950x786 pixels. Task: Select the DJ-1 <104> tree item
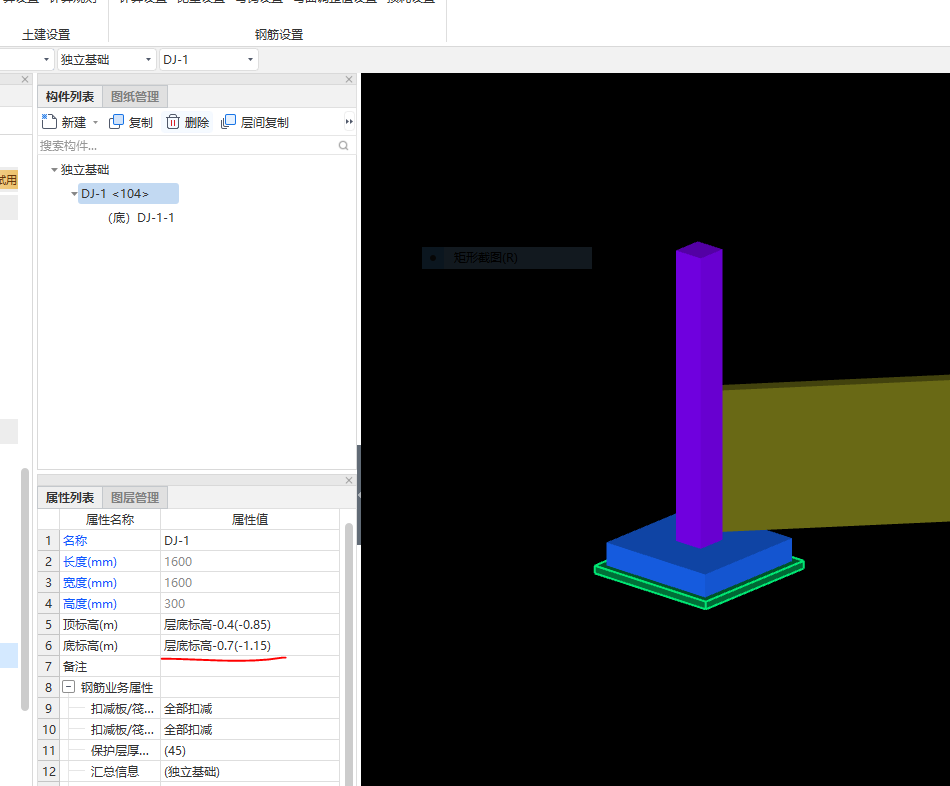[128, 194]
